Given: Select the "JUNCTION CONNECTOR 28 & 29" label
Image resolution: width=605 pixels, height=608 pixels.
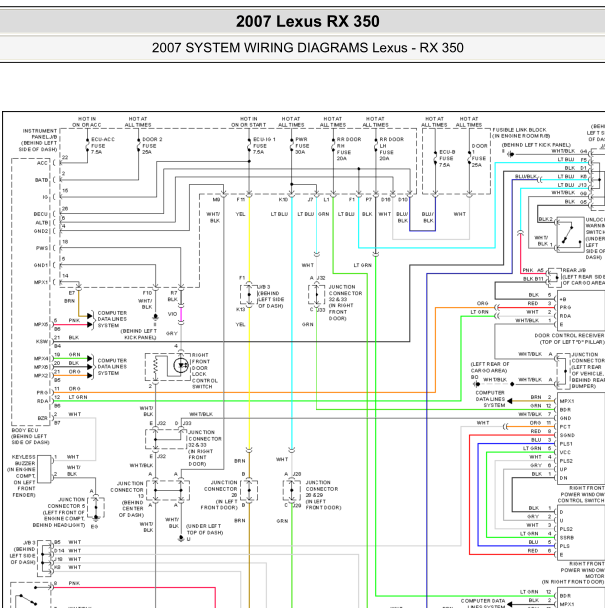Looking at the screenshot, I should pyautogui.click(x=322, y=489).
